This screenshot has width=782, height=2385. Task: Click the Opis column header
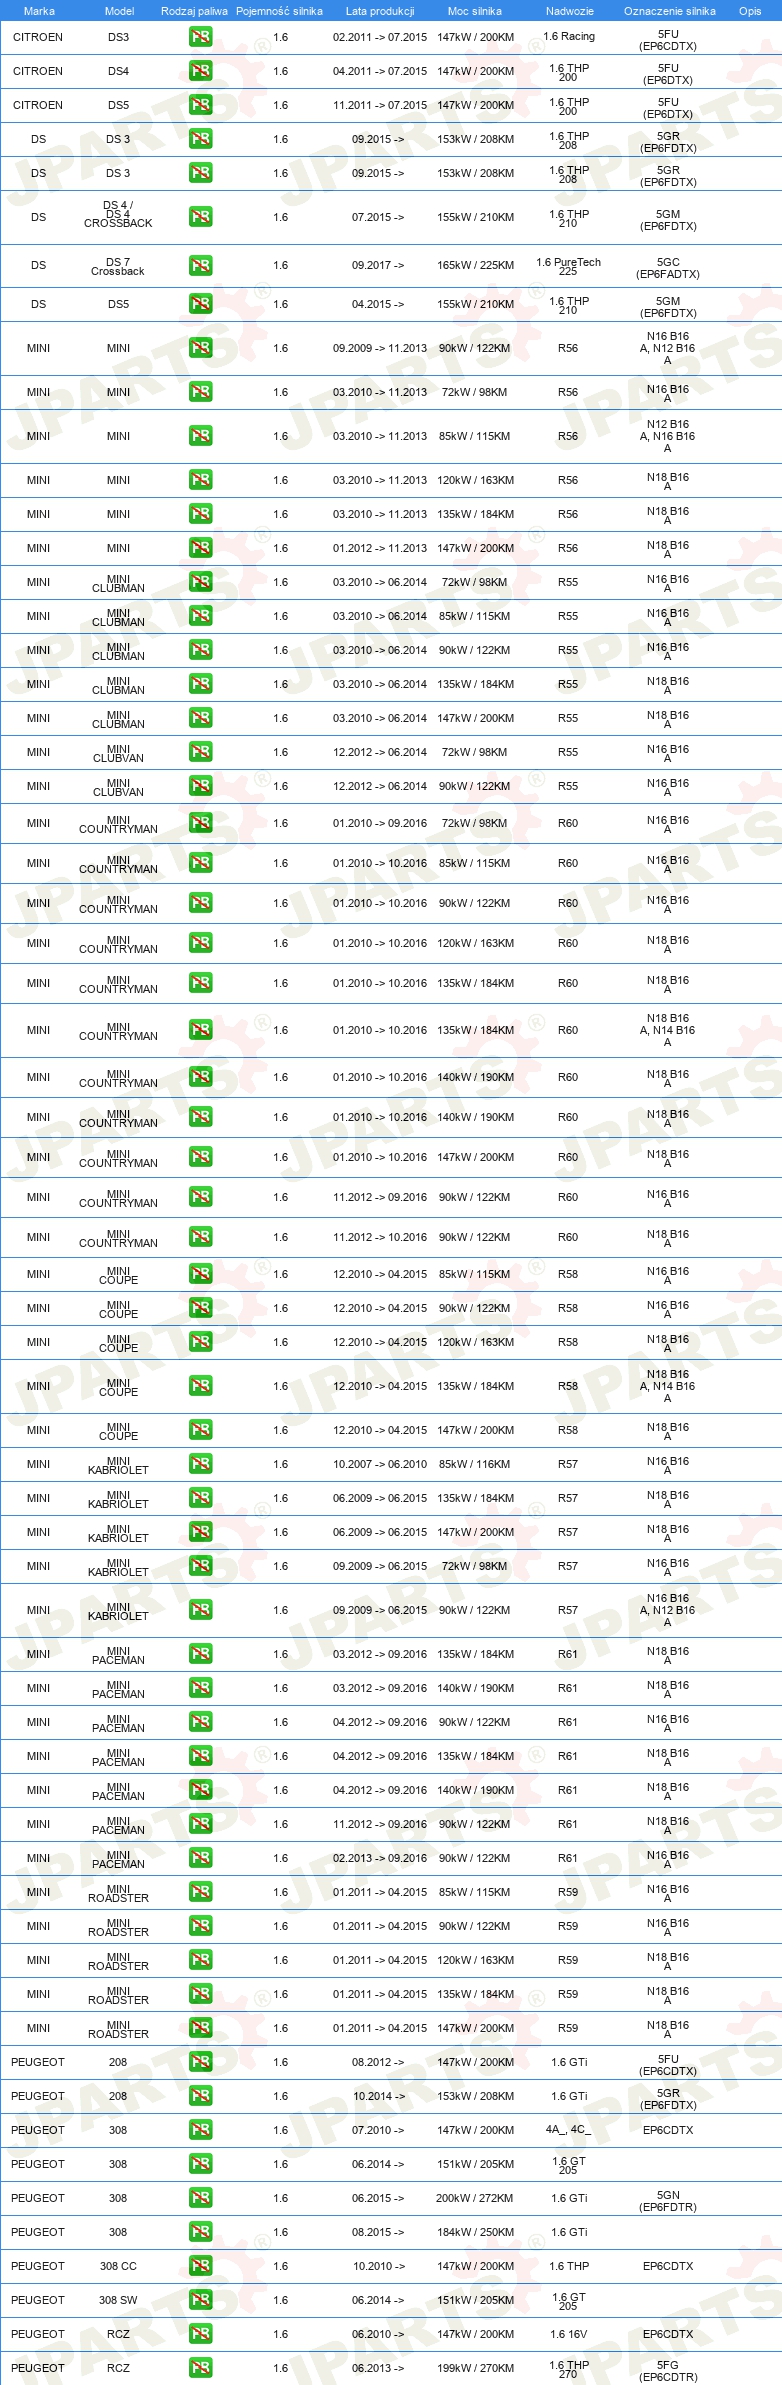click(750, 11)
